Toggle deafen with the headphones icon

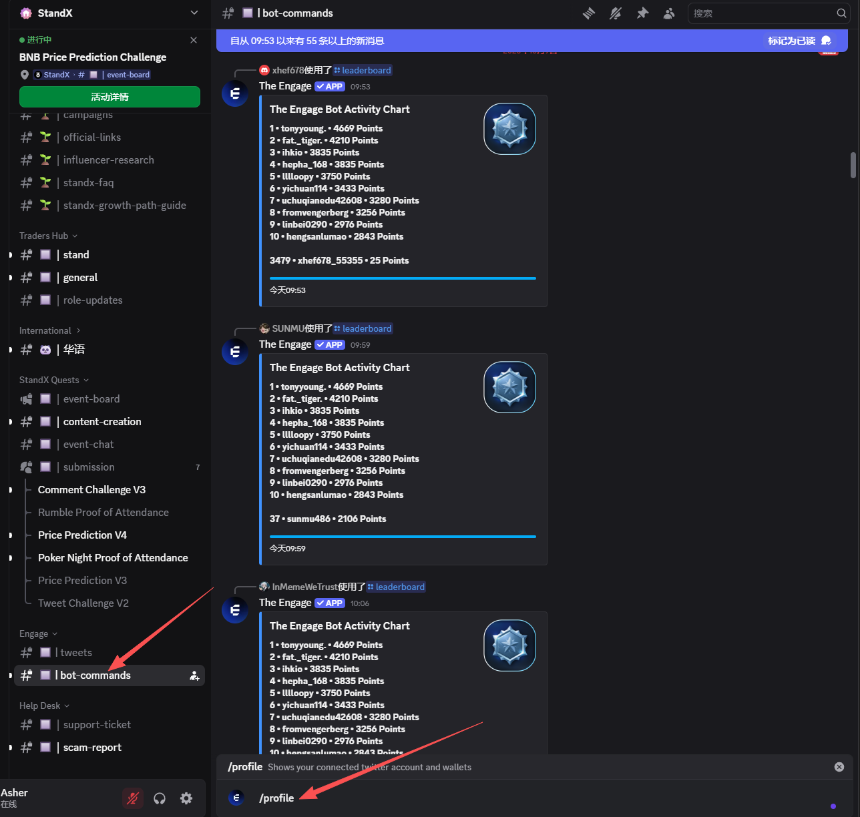[x=160, y=798]
